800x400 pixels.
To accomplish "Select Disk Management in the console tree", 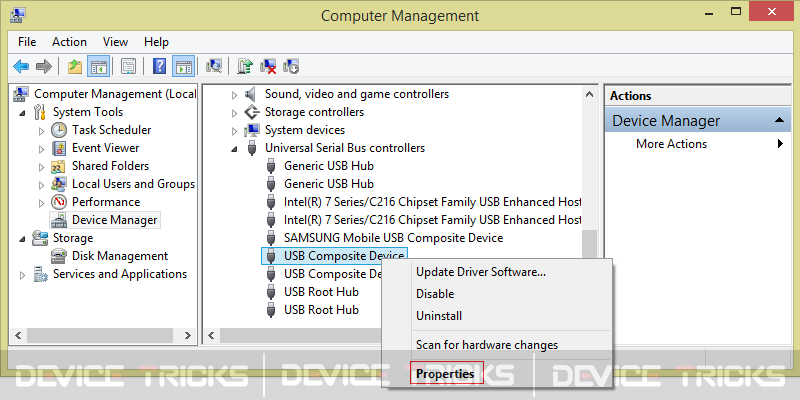I will pos(119,256).
